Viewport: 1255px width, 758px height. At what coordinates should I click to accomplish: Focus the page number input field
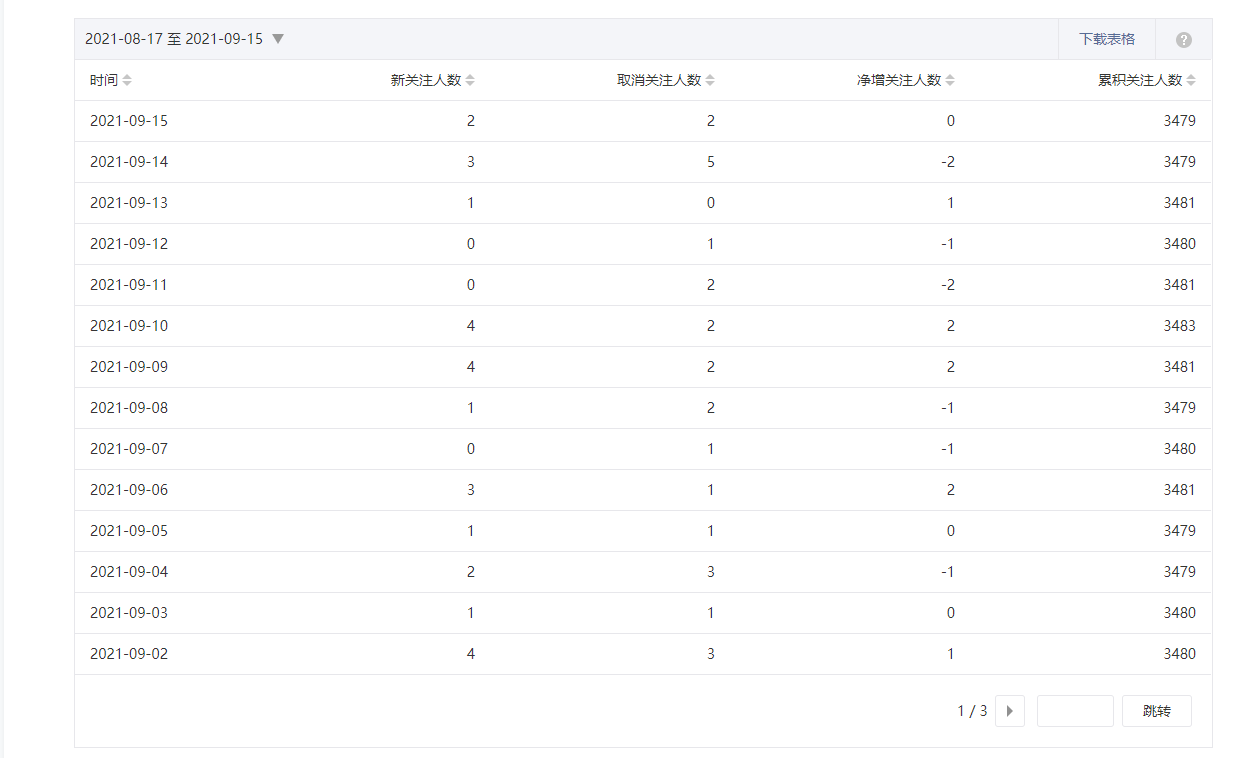[x=1074, y=711]
